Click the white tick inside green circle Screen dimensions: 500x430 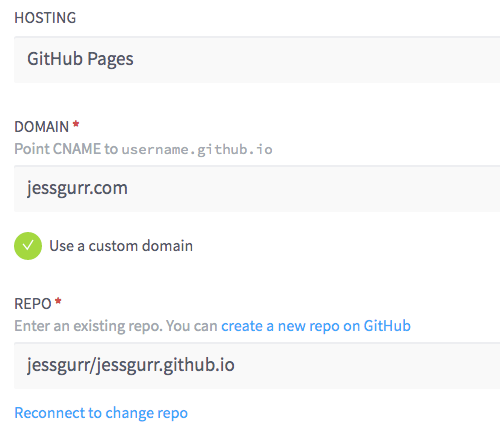pyautogui.click(x=28, y=246)
